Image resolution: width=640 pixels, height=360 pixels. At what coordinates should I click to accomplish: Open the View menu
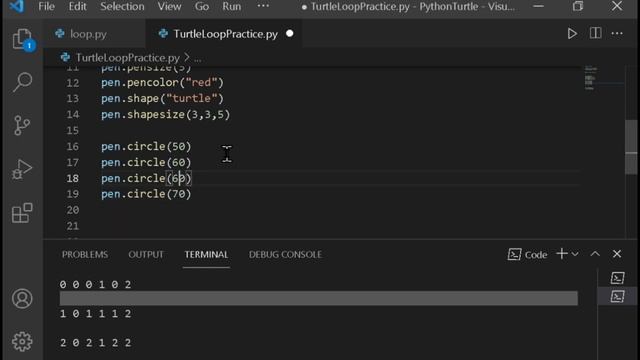[x=169, y=7]
